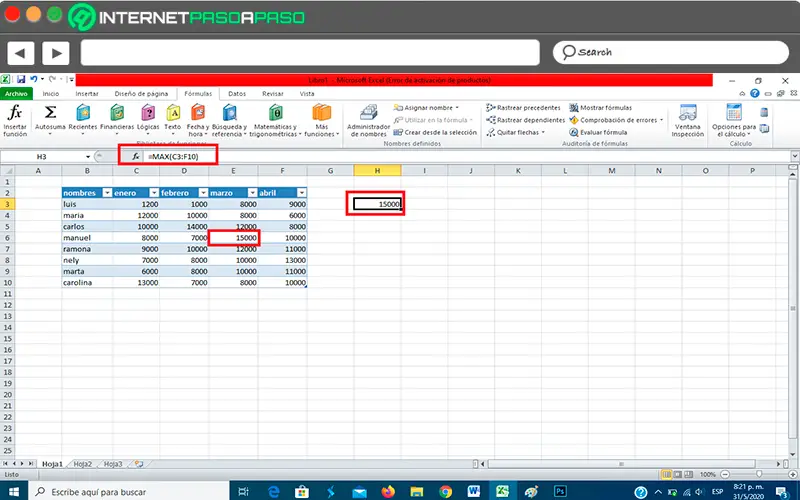Open Búsqueda y referencia functions

click(x=229, y=120)
